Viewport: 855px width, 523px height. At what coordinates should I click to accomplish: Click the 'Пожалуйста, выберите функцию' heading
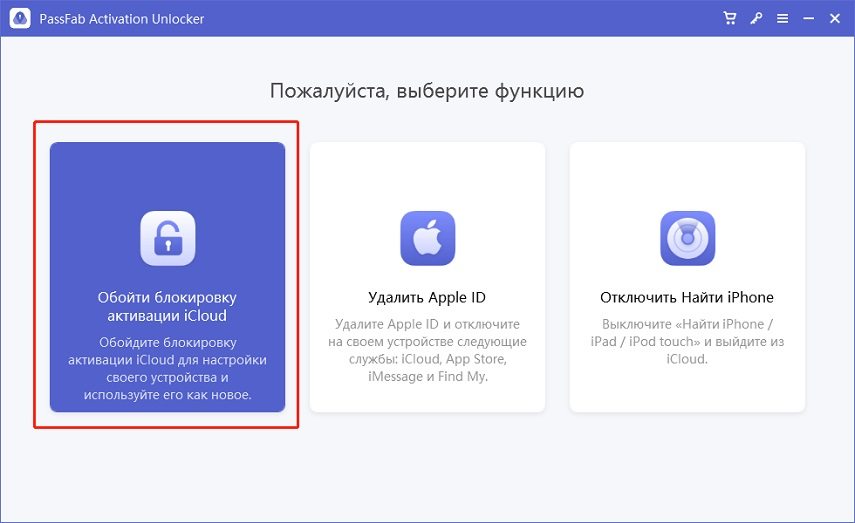[x=427, y=91]
